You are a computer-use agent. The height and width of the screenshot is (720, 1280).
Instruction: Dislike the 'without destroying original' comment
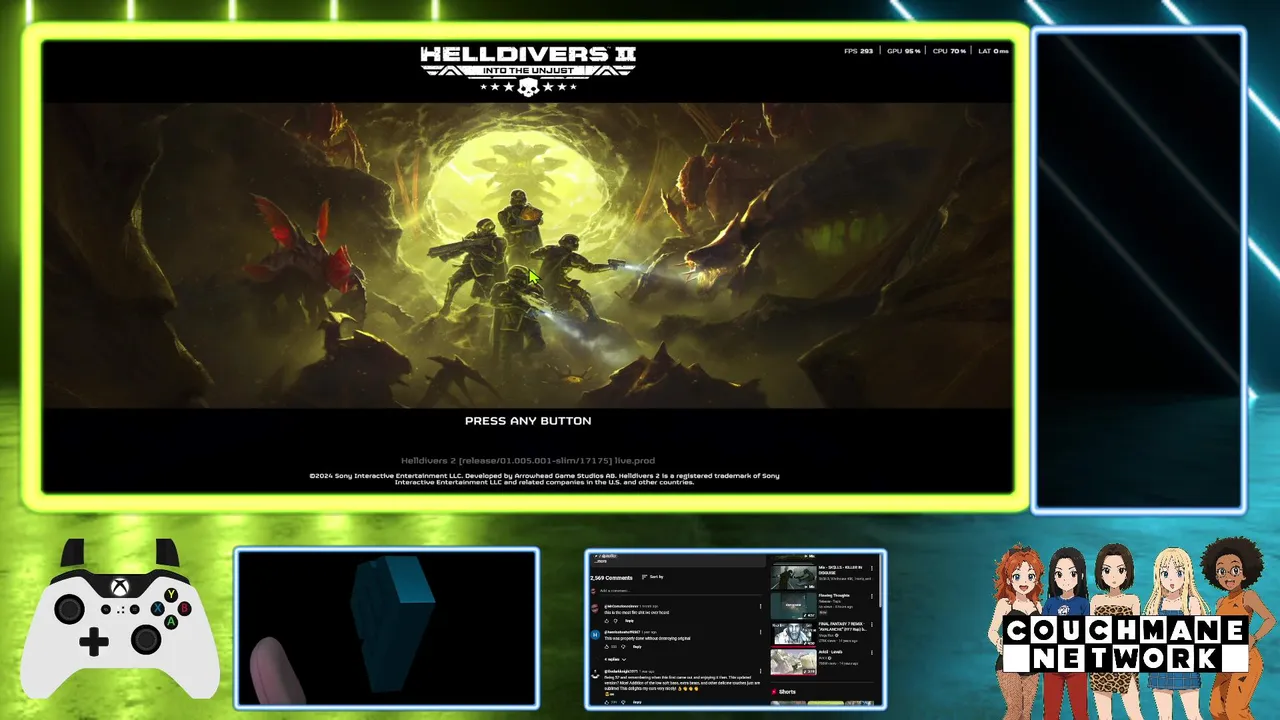(623, 647)
